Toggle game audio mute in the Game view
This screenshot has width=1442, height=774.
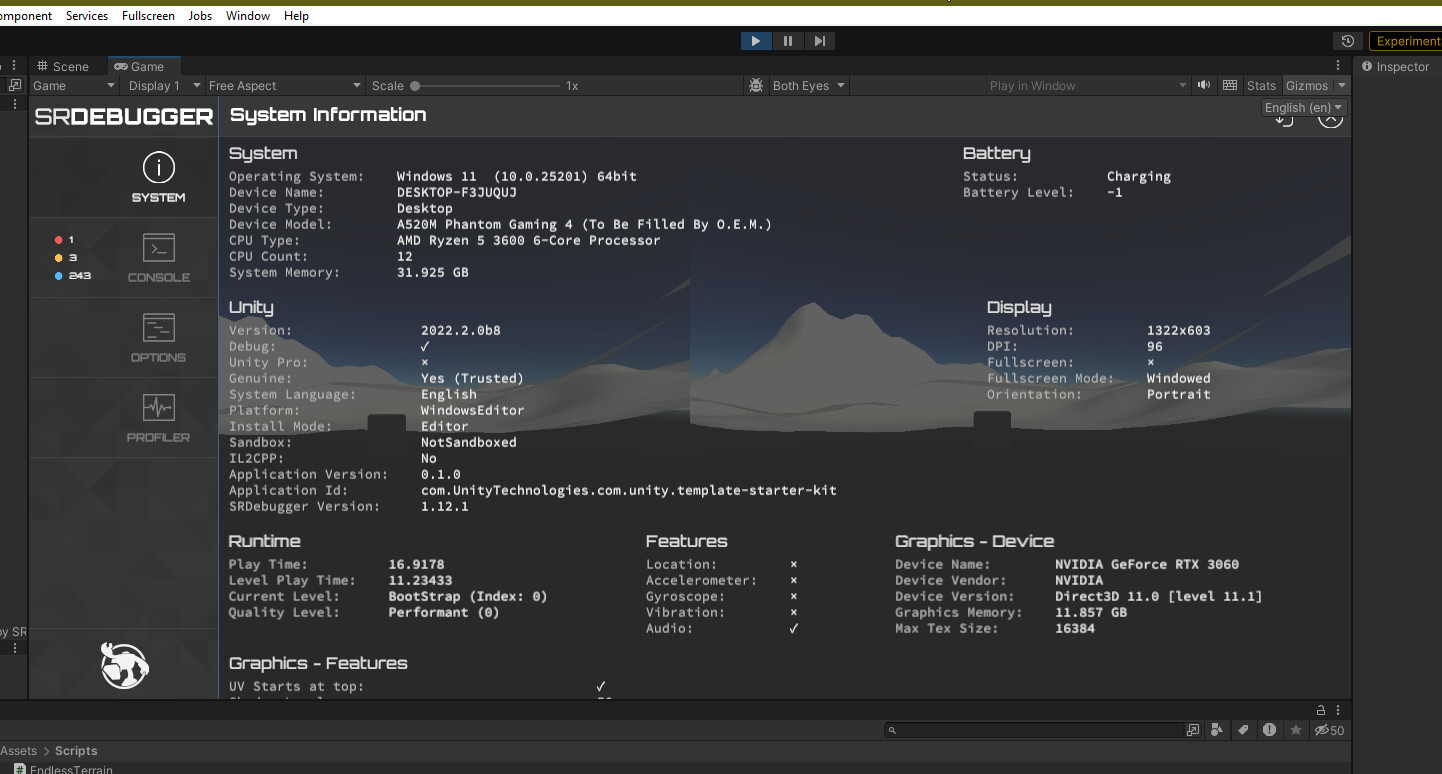[1203, 85]
